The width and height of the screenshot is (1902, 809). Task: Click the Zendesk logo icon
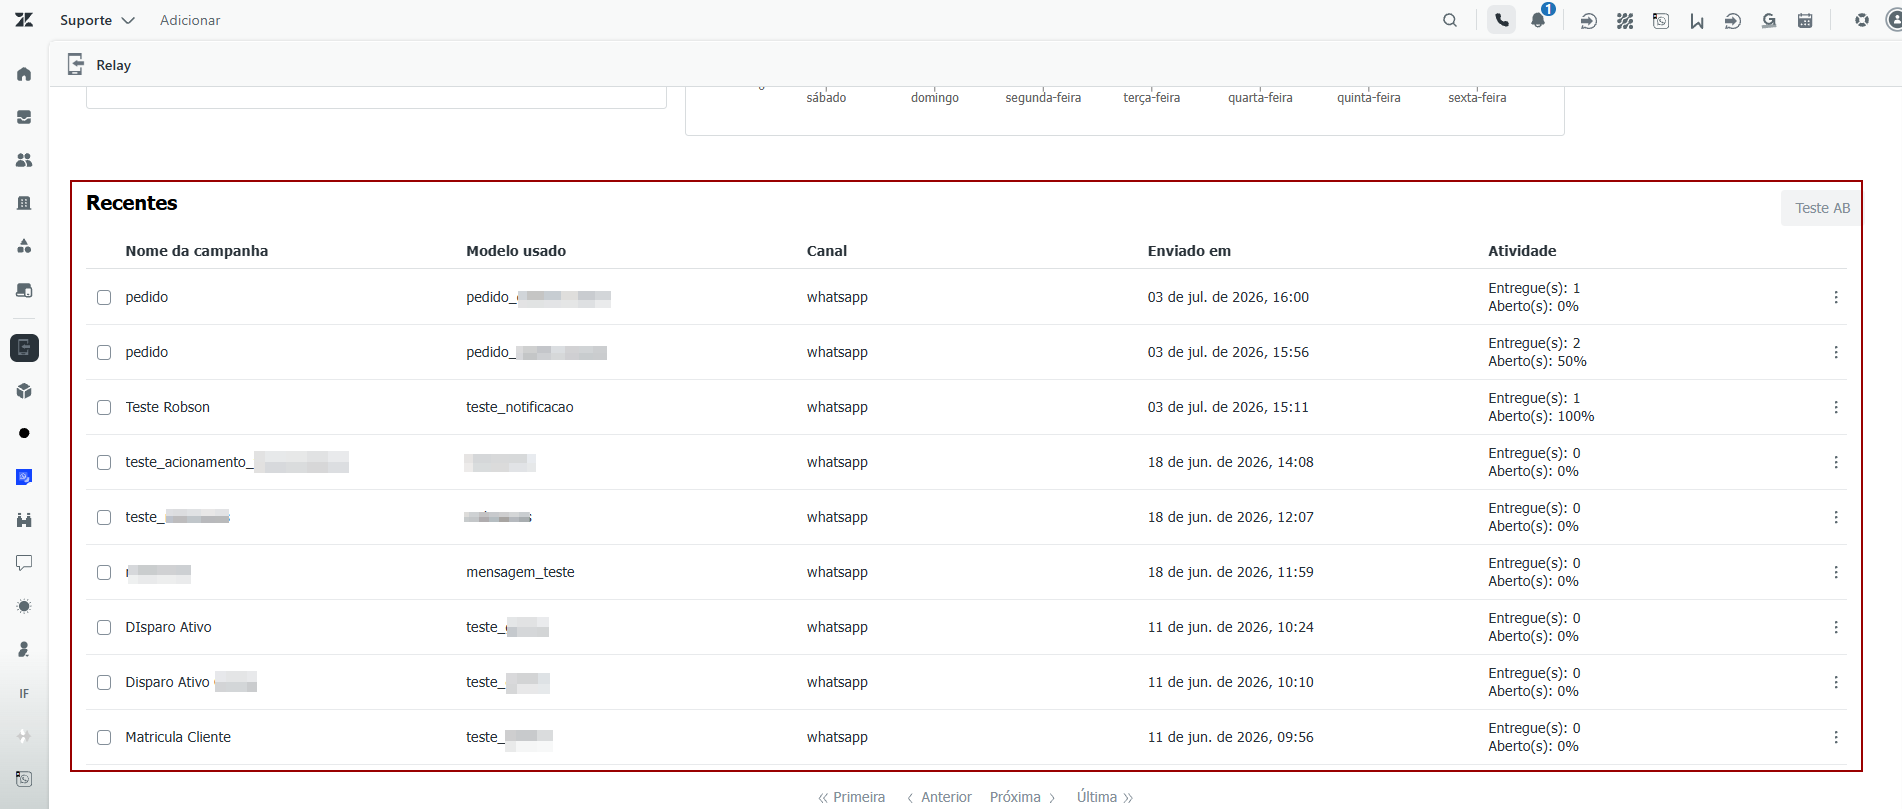(x=24, y=20)
